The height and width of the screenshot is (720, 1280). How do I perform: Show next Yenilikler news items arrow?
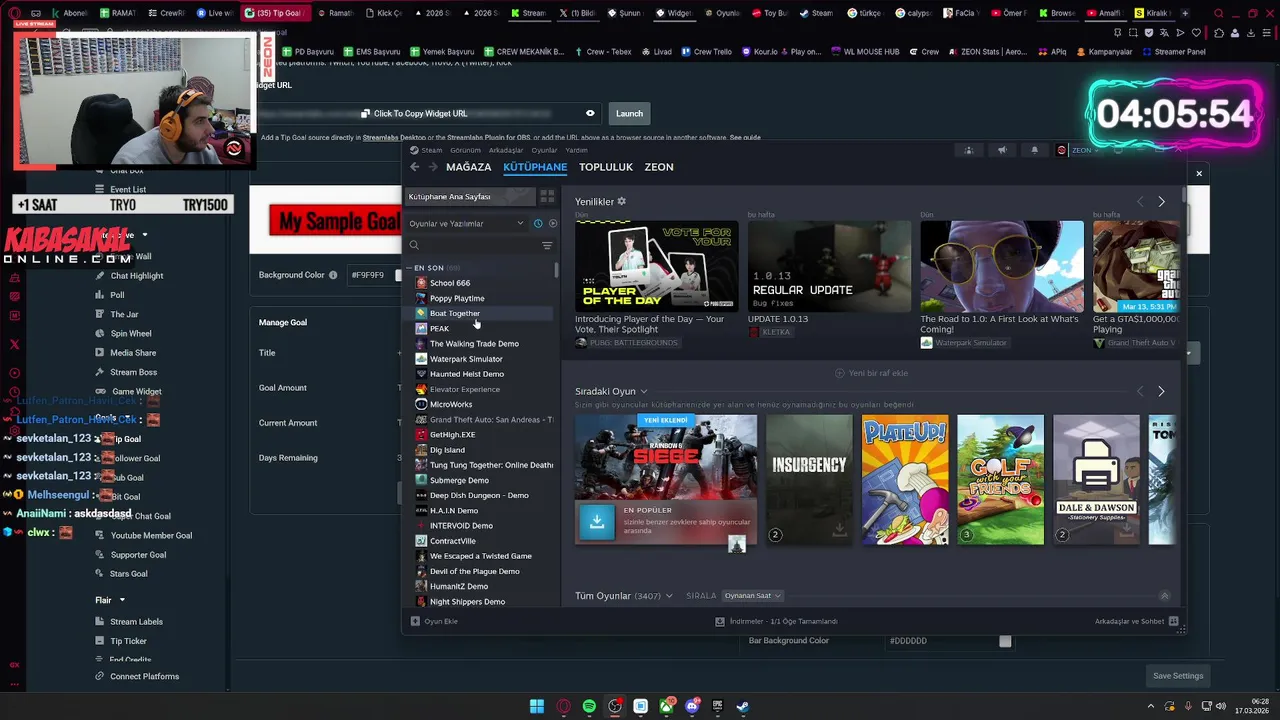pos(1161,202)
